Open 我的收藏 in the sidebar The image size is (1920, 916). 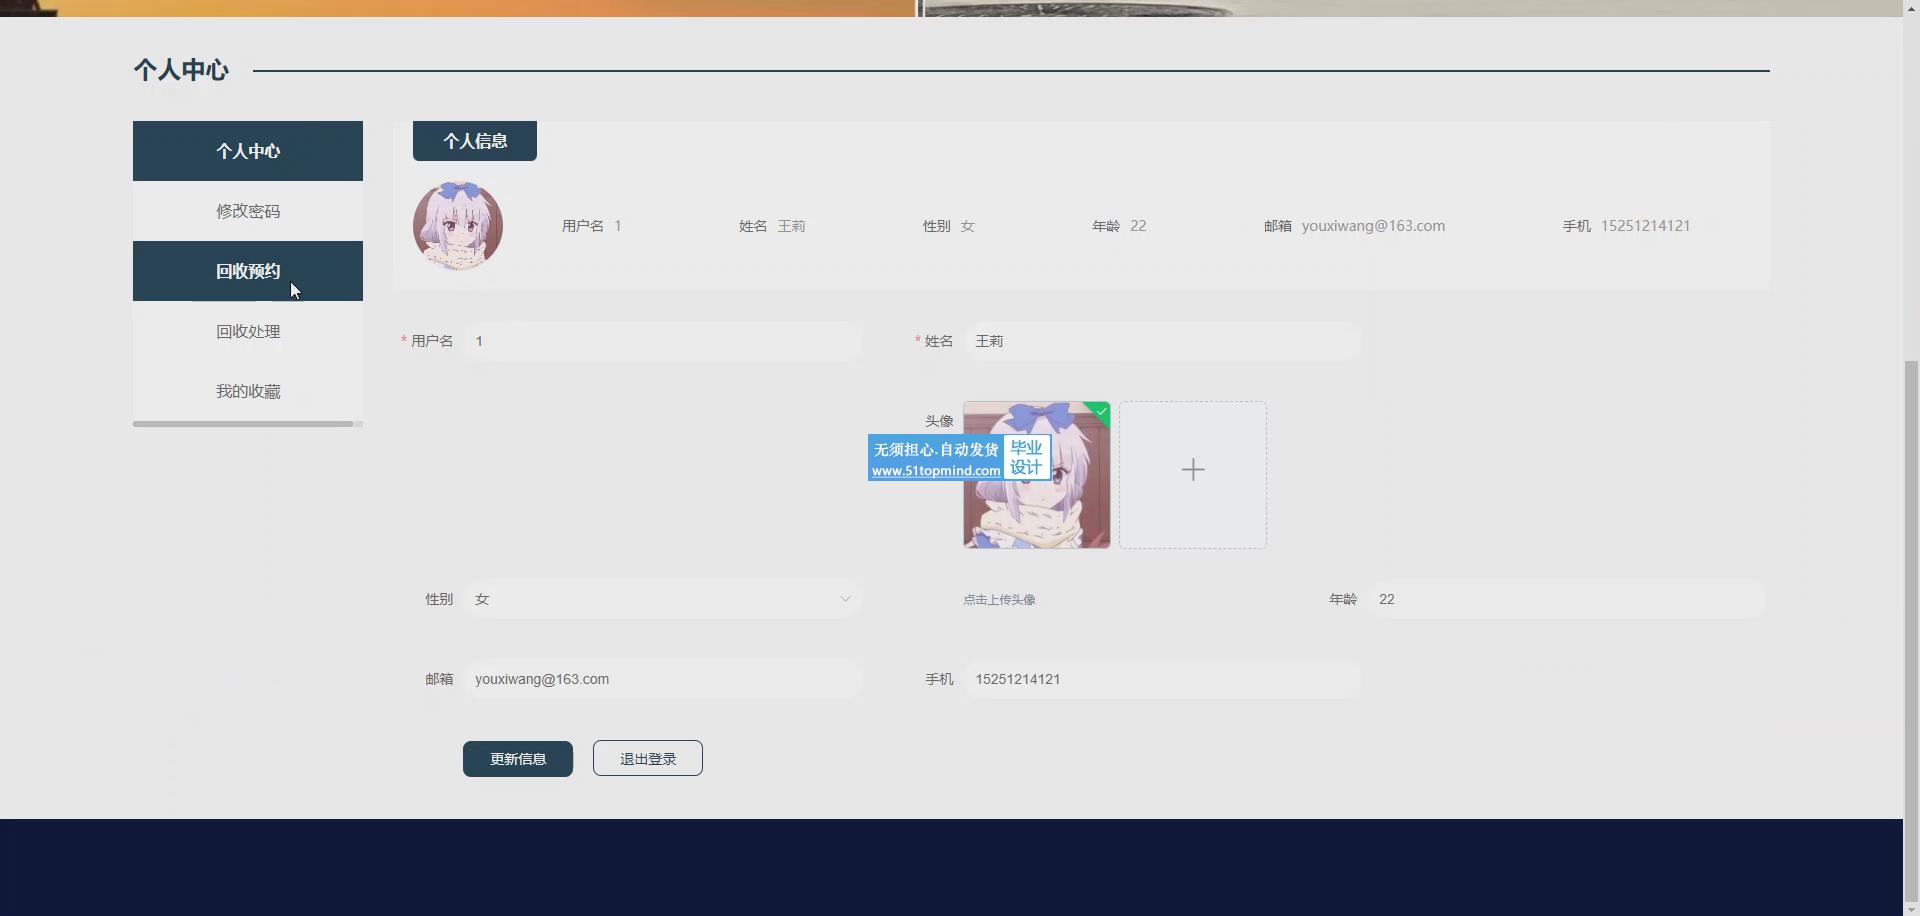click(x=248, y=391)
